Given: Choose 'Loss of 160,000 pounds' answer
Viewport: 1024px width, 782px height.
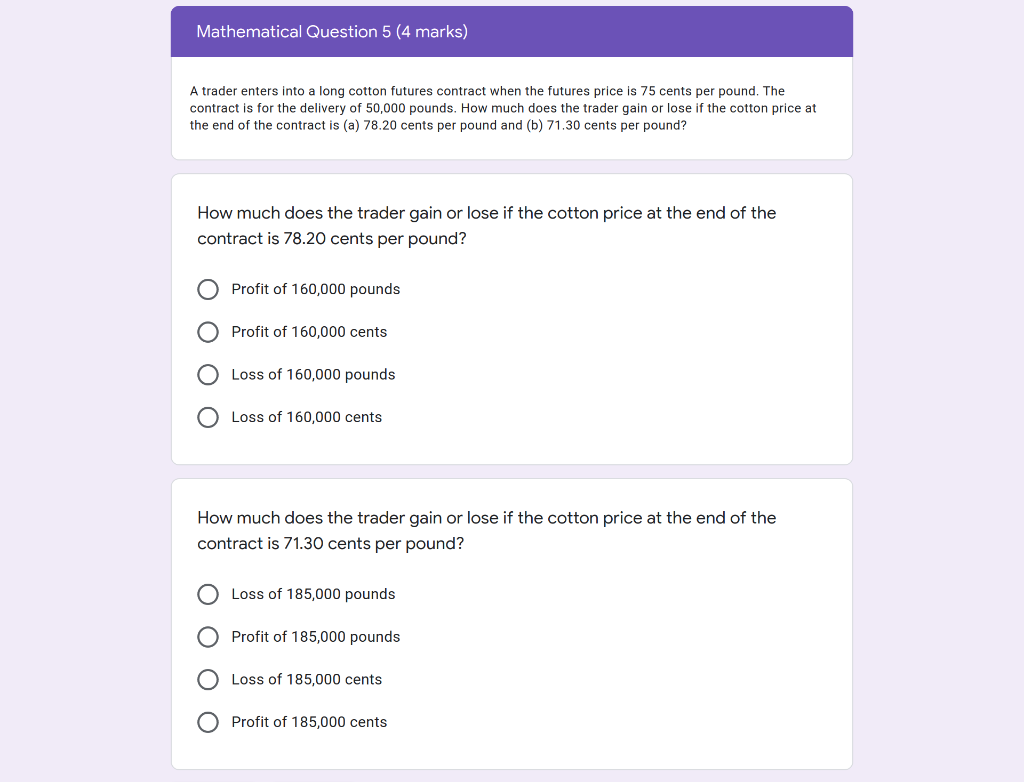Looking at the screenshot, I should 312,374.
